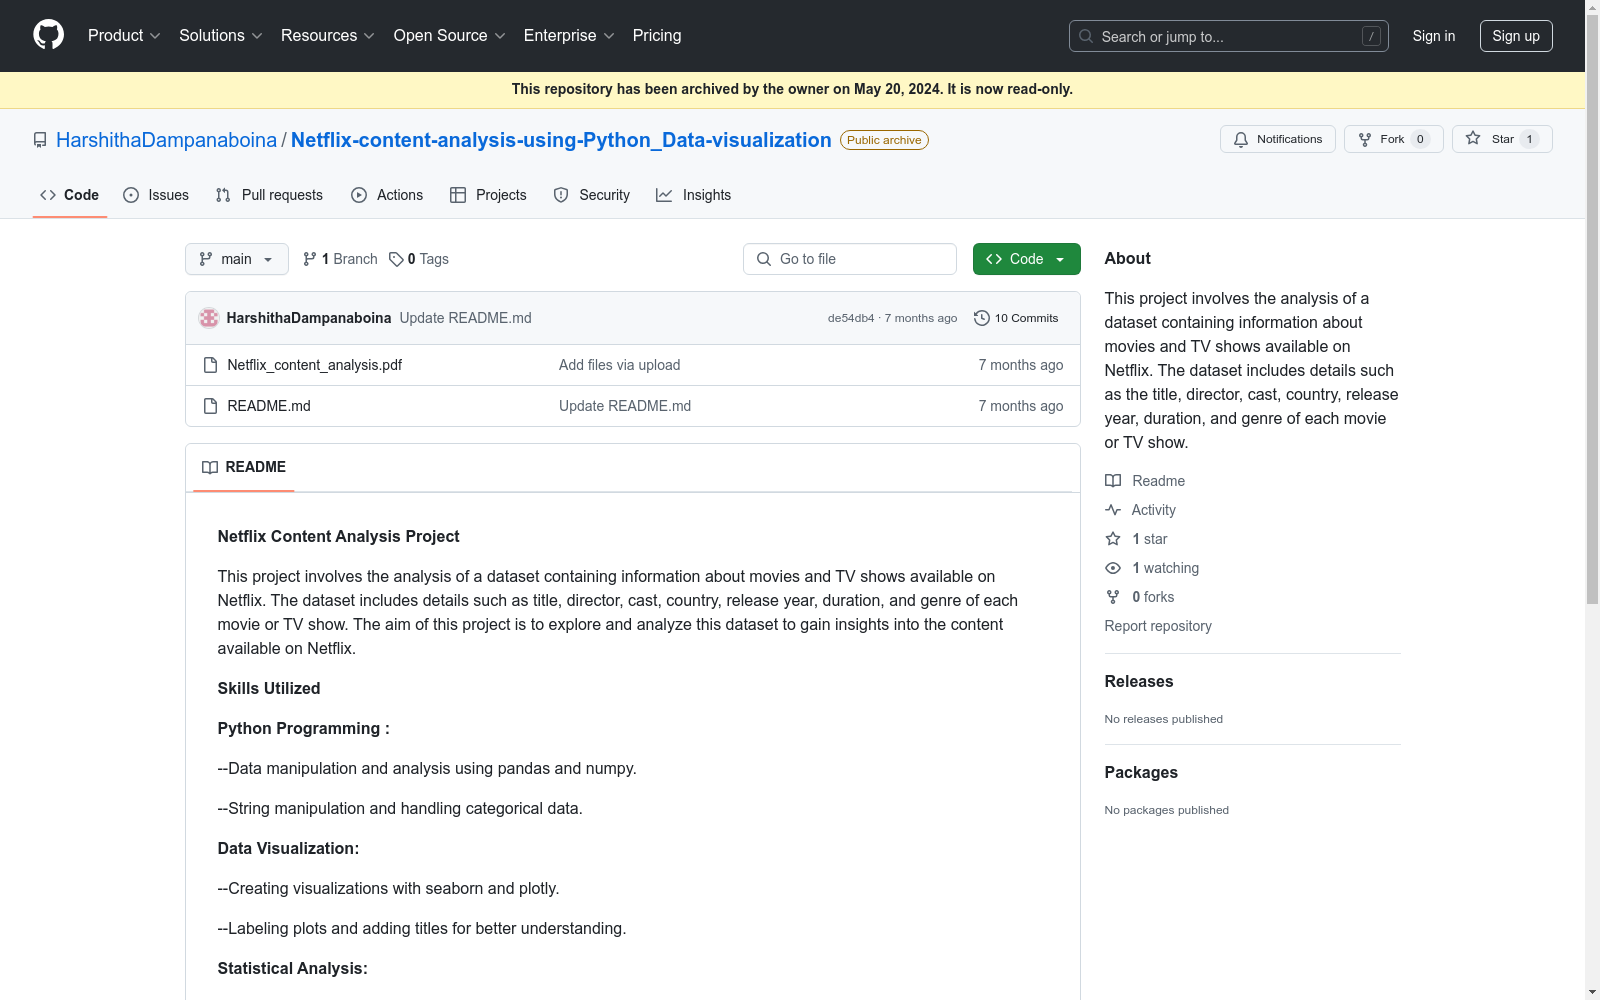Click file icon for Netflix_content_analysis.pdf
Image resolution: width=1600 pixels, height=1000 pixels.
(x=210, y=365)
